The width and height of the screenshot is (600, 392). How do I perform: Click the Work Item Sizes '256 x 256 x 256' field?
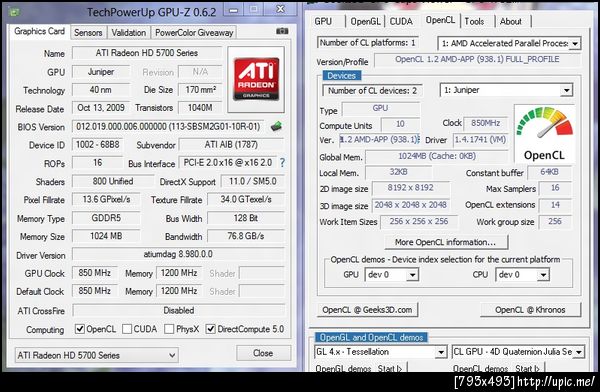click(x=419, y=221)
